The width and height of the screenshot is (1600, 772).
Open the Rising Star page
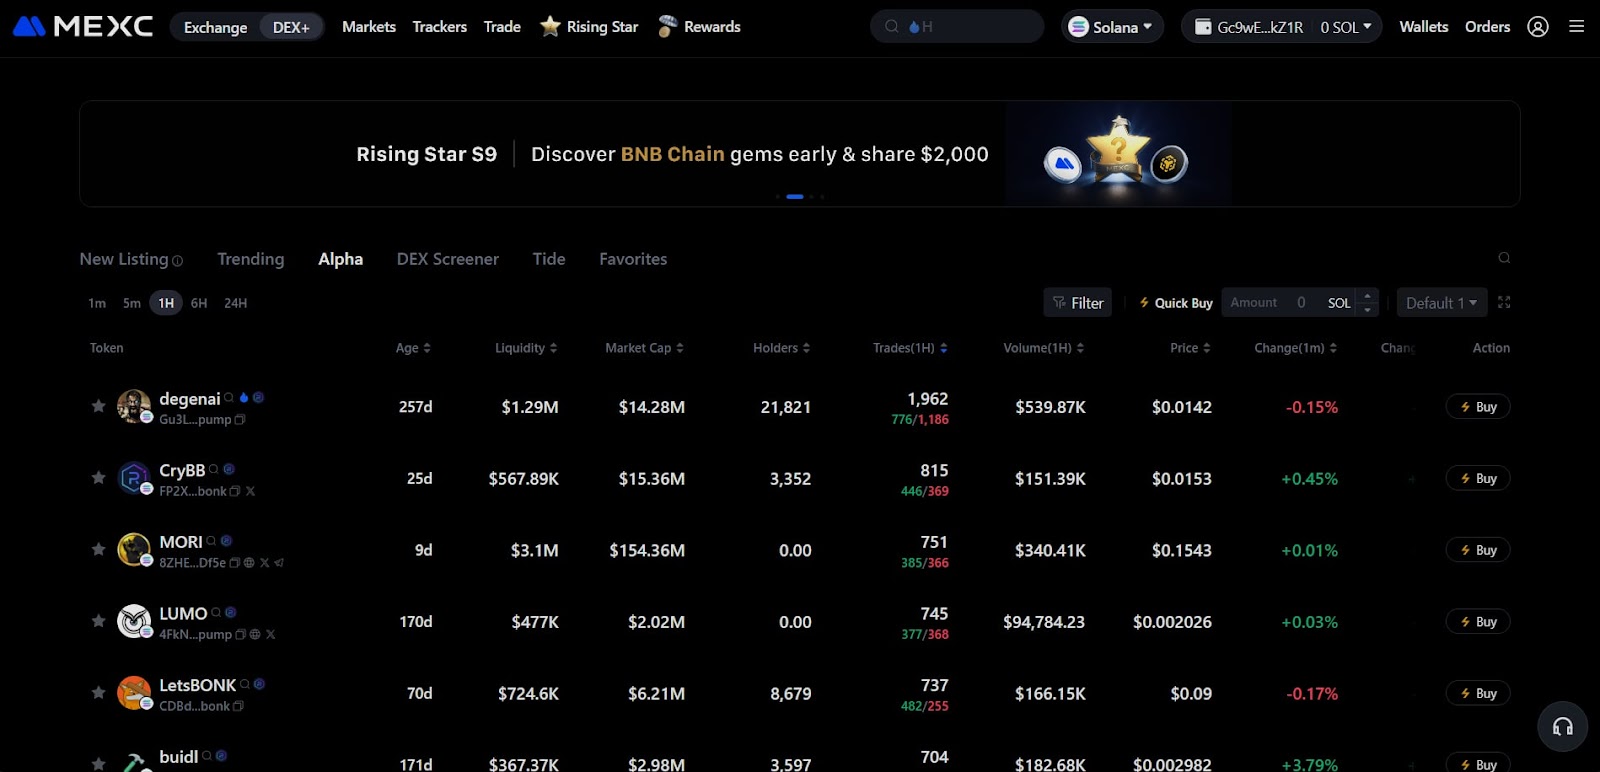coord(589,27)
